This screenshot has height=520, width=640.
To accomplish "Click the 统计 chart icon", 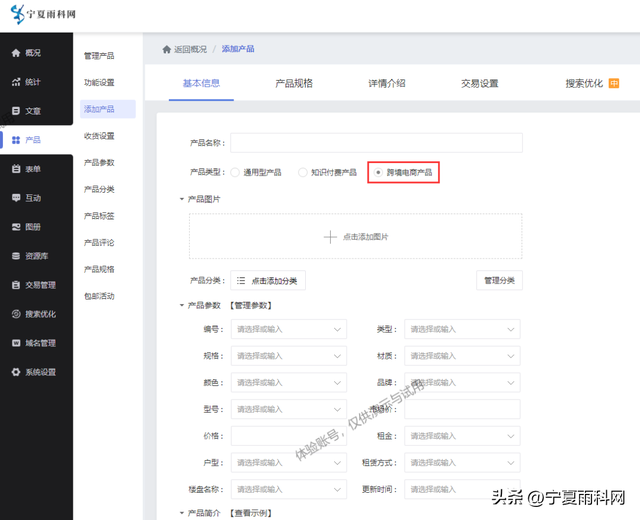I will point(16,82).
